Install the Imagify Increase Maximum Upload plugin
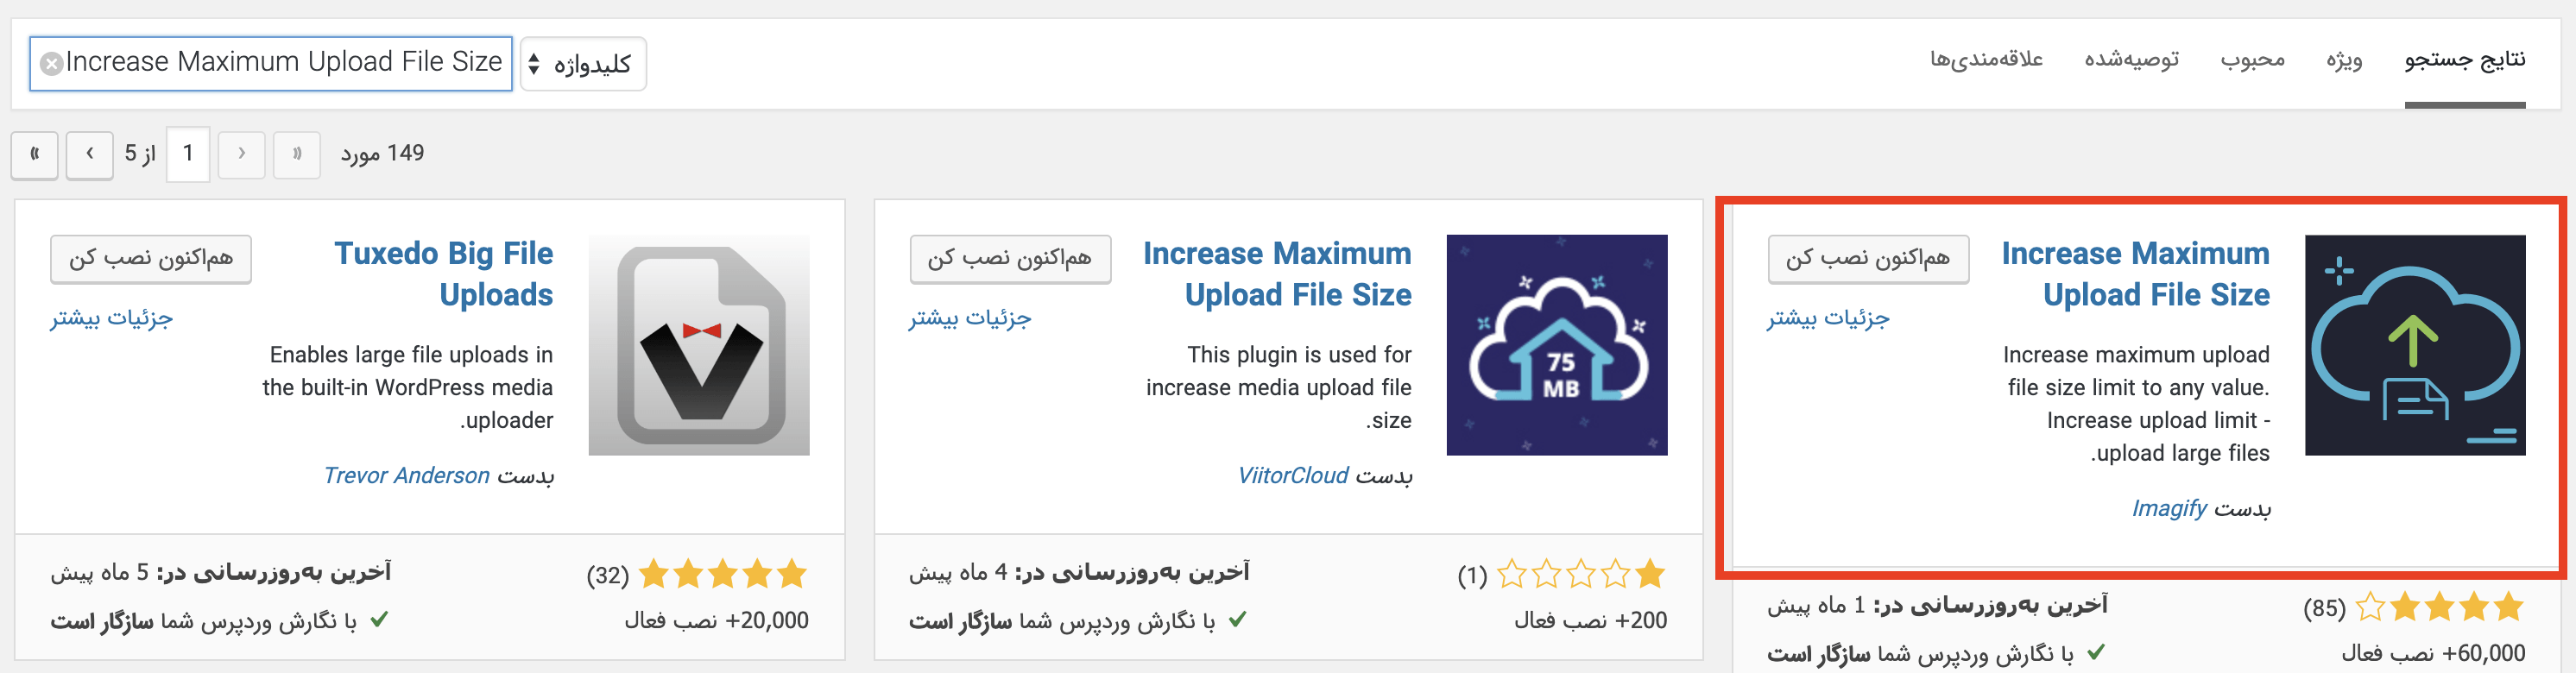2576x673 pixels. click(x=1868, y=259)
